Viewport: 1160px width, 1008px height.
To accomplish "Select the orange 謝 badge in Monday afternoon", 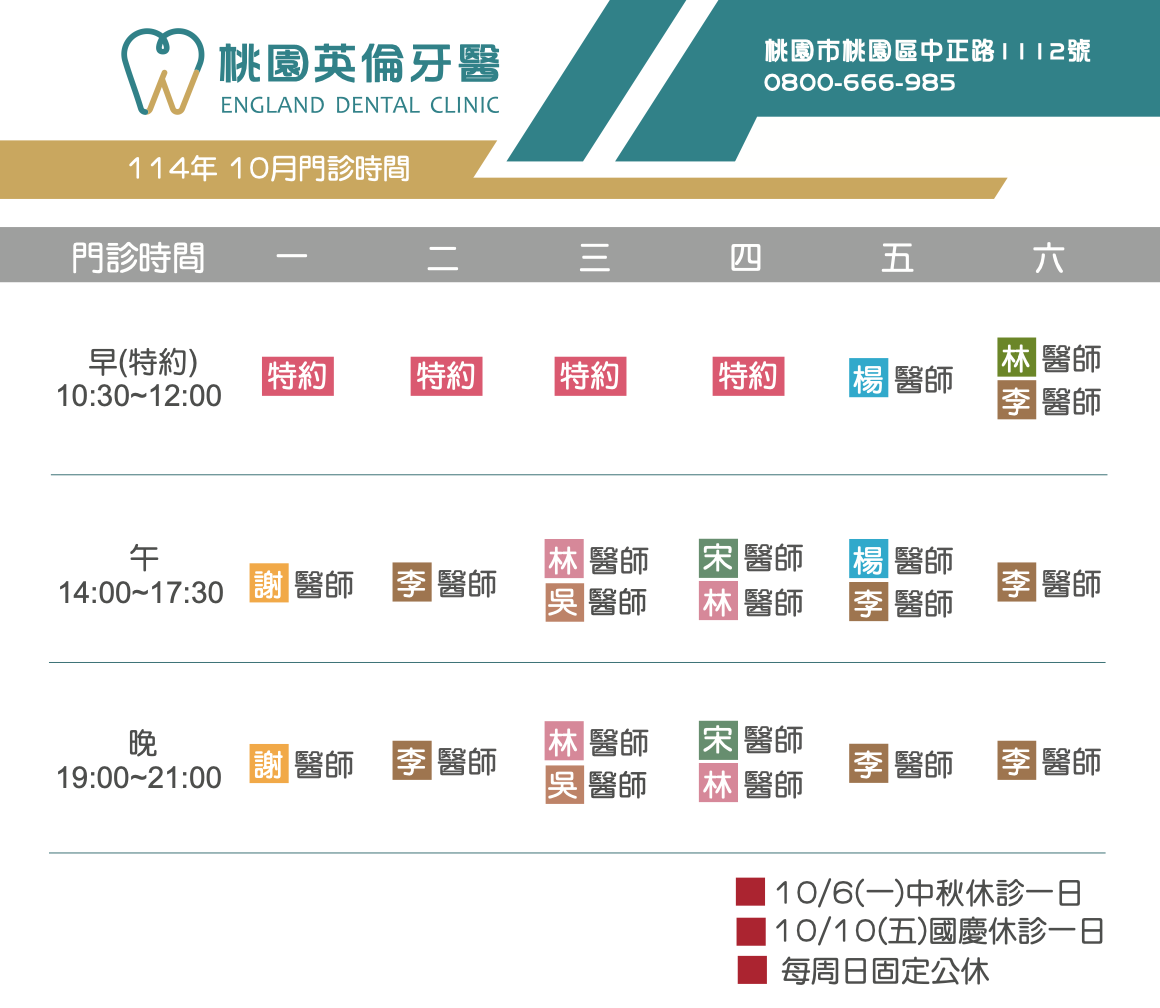I will (x=269, y=584).
